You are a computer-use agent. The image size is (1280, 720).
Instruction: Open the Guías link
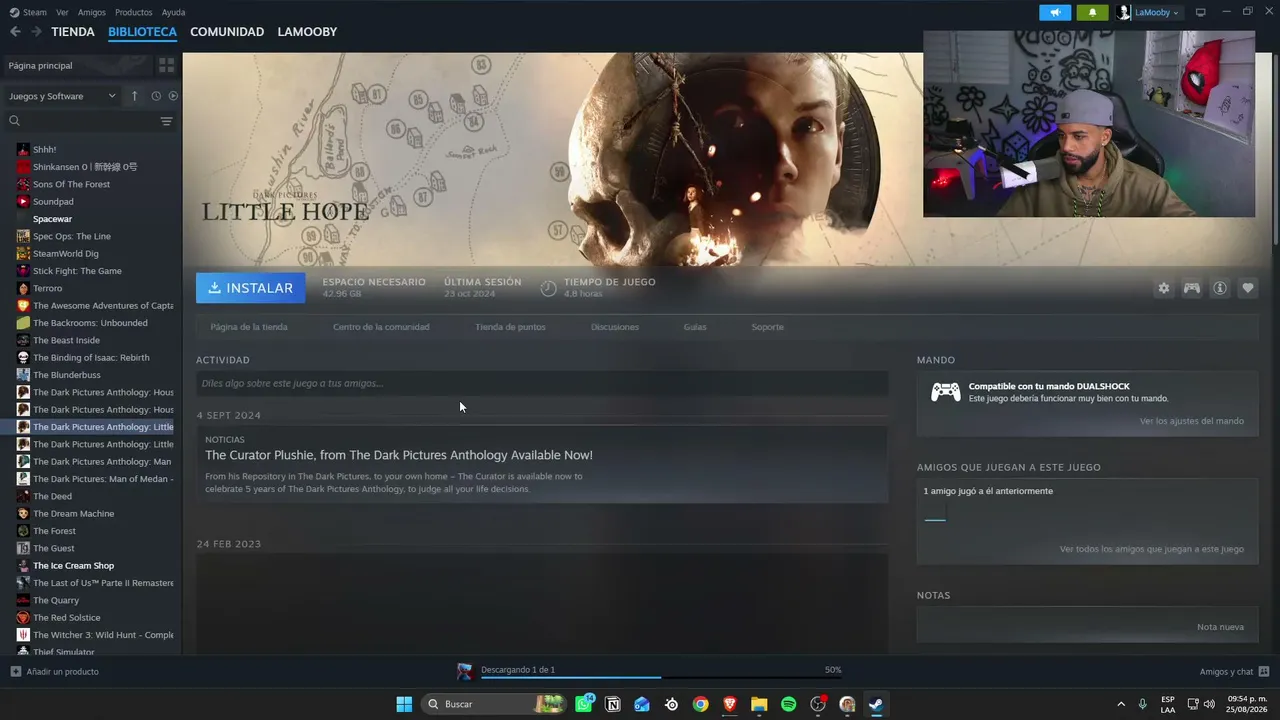click(x=695, y=327)
